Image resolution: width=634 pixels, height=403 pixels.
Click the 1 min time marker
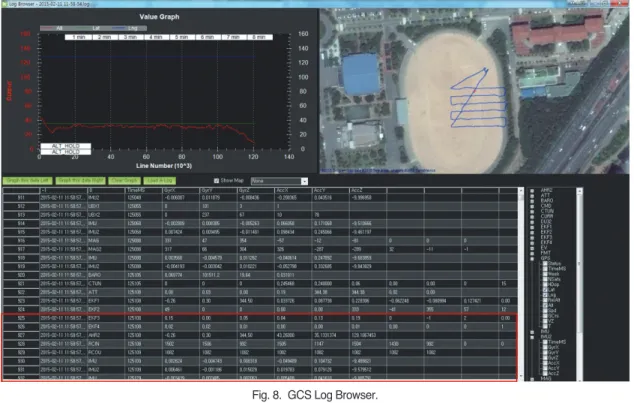click(78, 37)
